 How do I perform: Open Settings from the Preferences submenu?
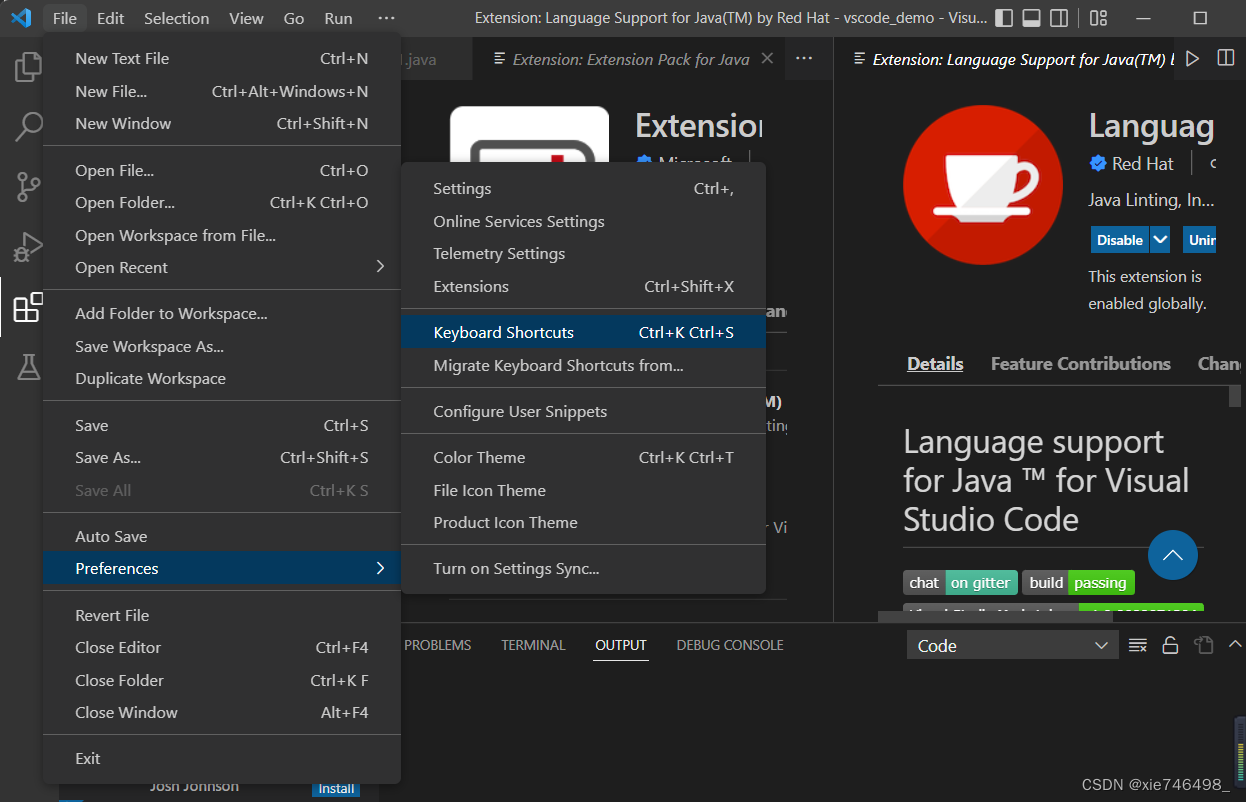click(x=583, y=188)
